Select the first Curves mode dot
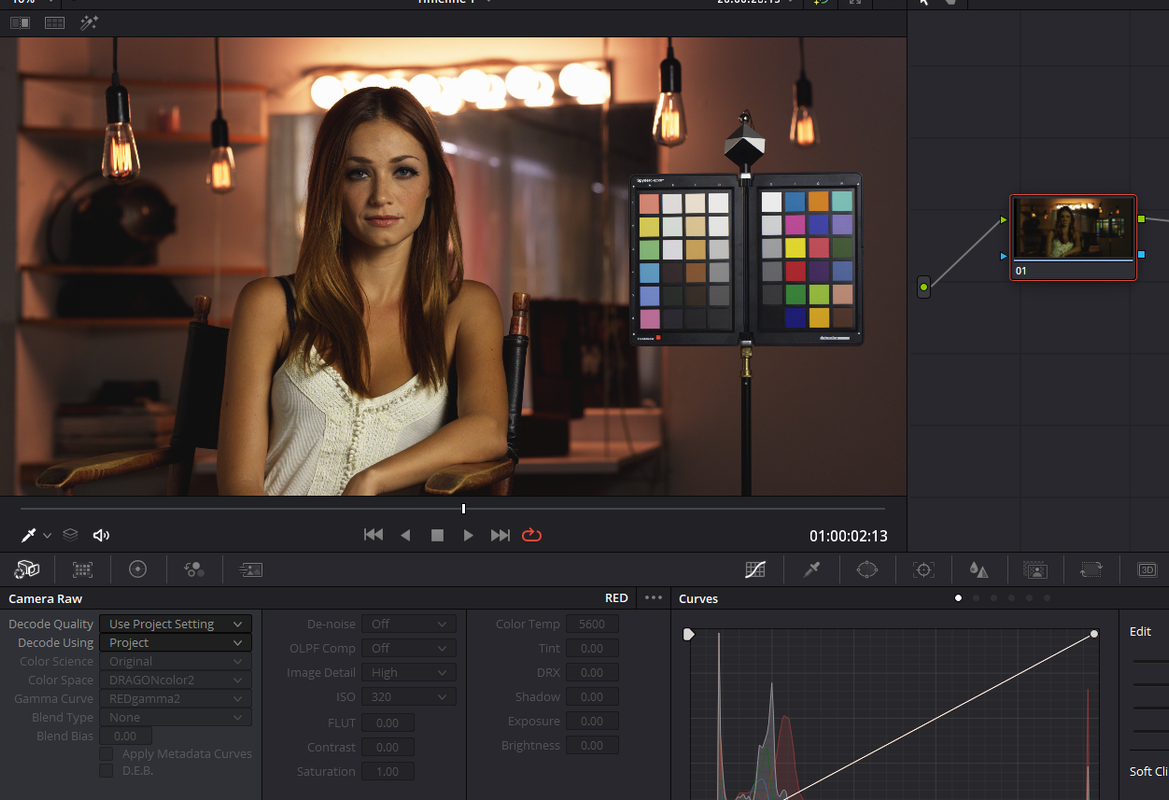1169x800 pixels. (x=958, y=597)
